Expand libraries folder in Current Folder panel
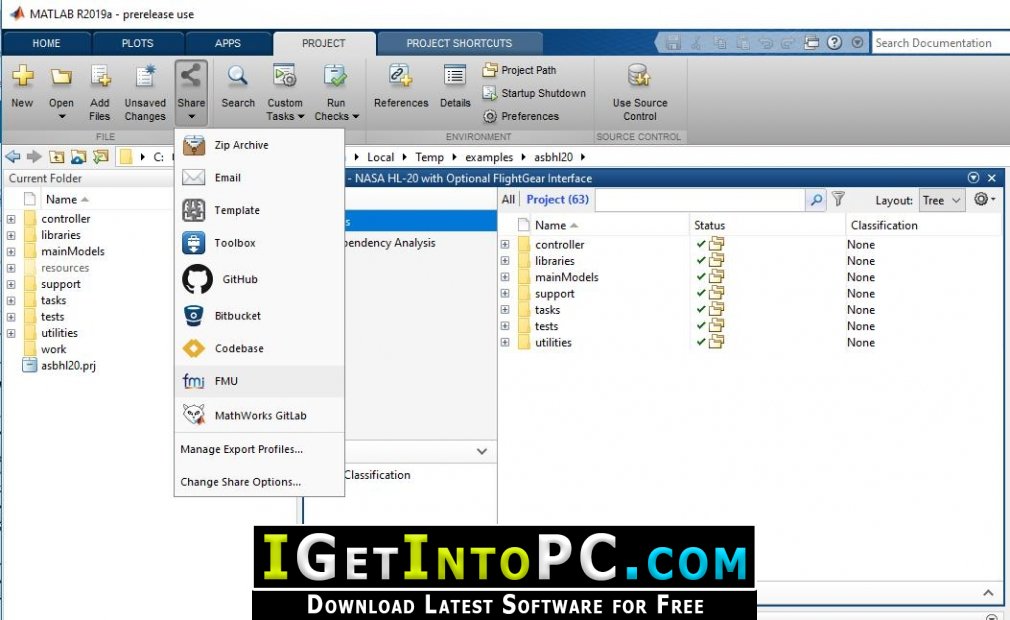The width and height of the screenshot is (1010, 620). pyautogui.click(x=11, y=235)
